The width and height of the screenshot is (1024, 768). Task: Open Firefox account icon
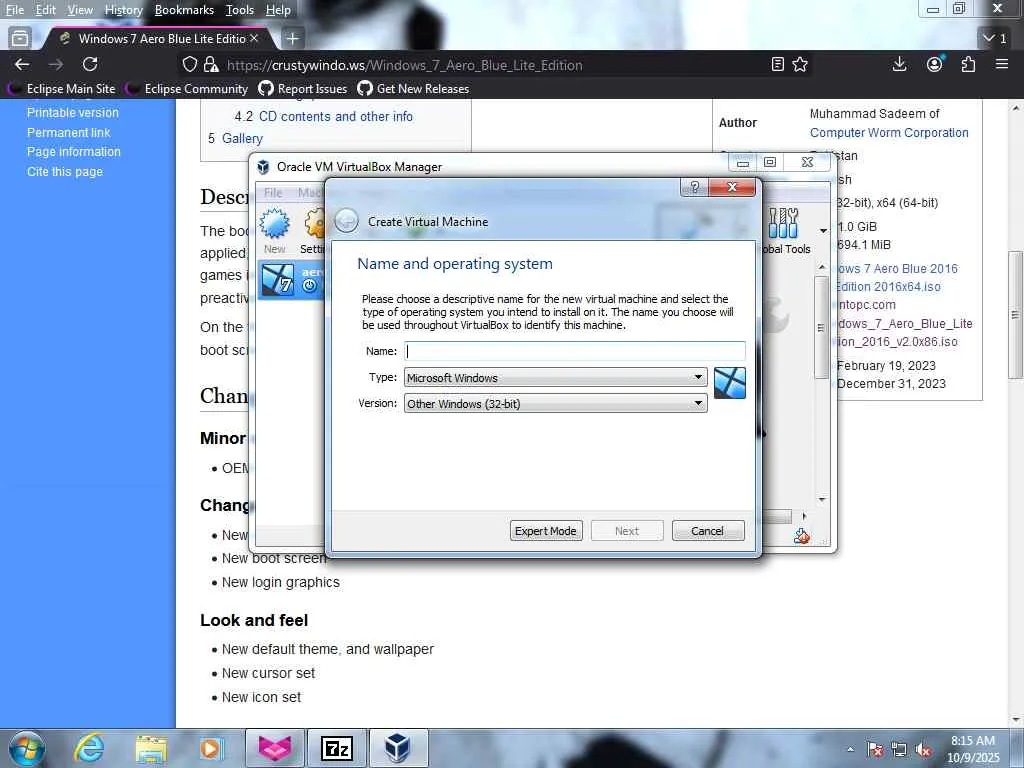pyautogui.click(x=935, y=64)
